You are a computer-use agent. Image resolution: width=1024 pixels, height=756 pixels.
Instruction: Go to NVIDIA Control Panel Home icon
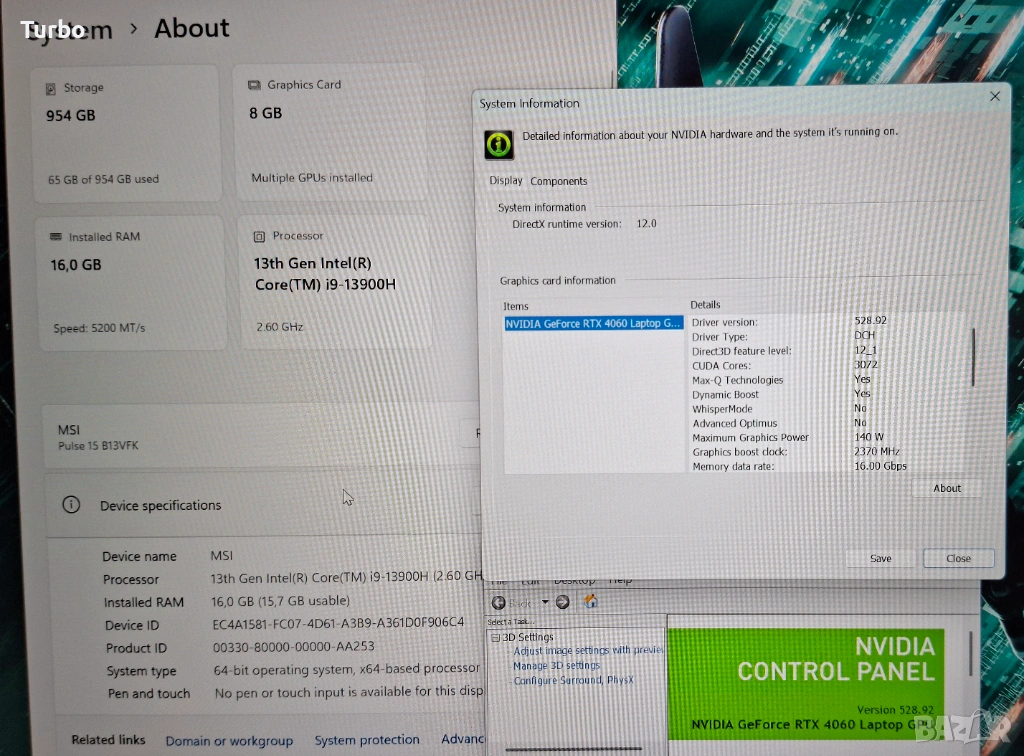[x=591, y=601]
